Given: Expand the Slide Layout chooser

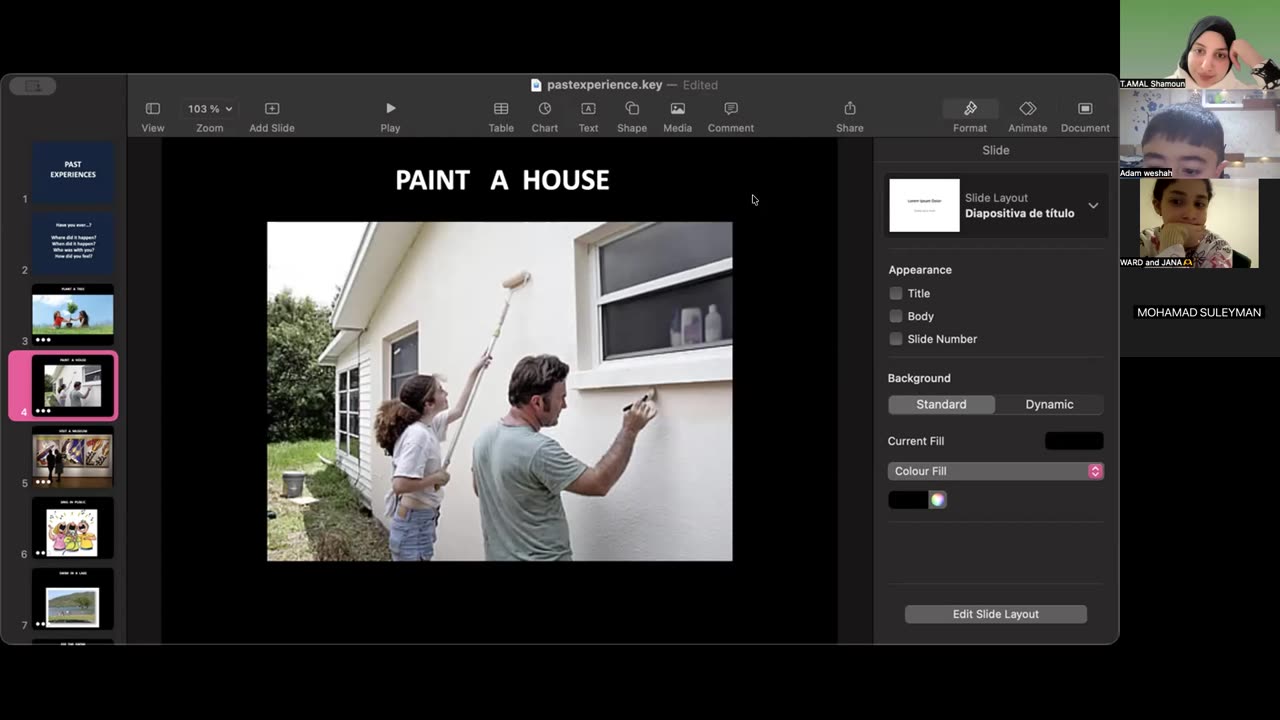Looking at the screenshot, I should coord(1093,205).
